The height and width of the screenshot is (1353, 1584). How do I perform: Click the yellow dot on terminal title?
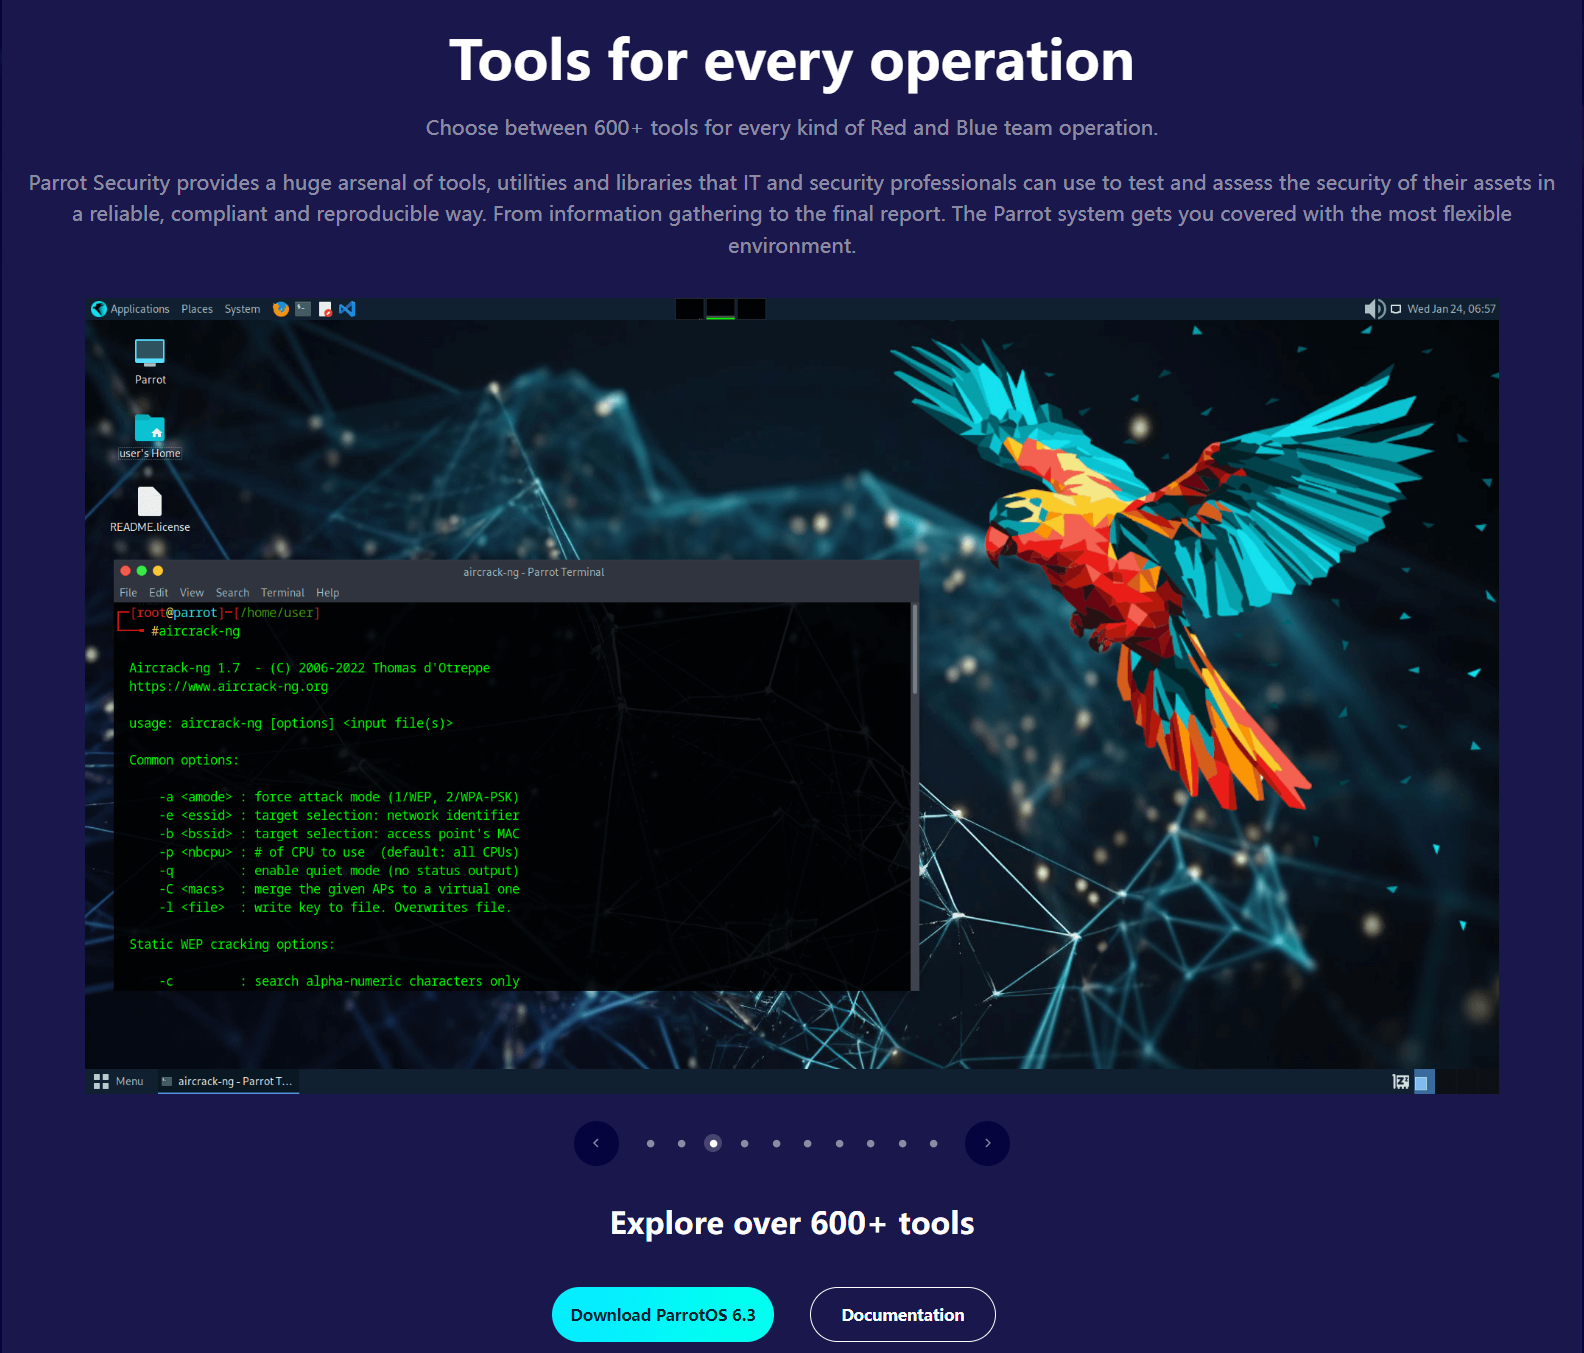157,571
